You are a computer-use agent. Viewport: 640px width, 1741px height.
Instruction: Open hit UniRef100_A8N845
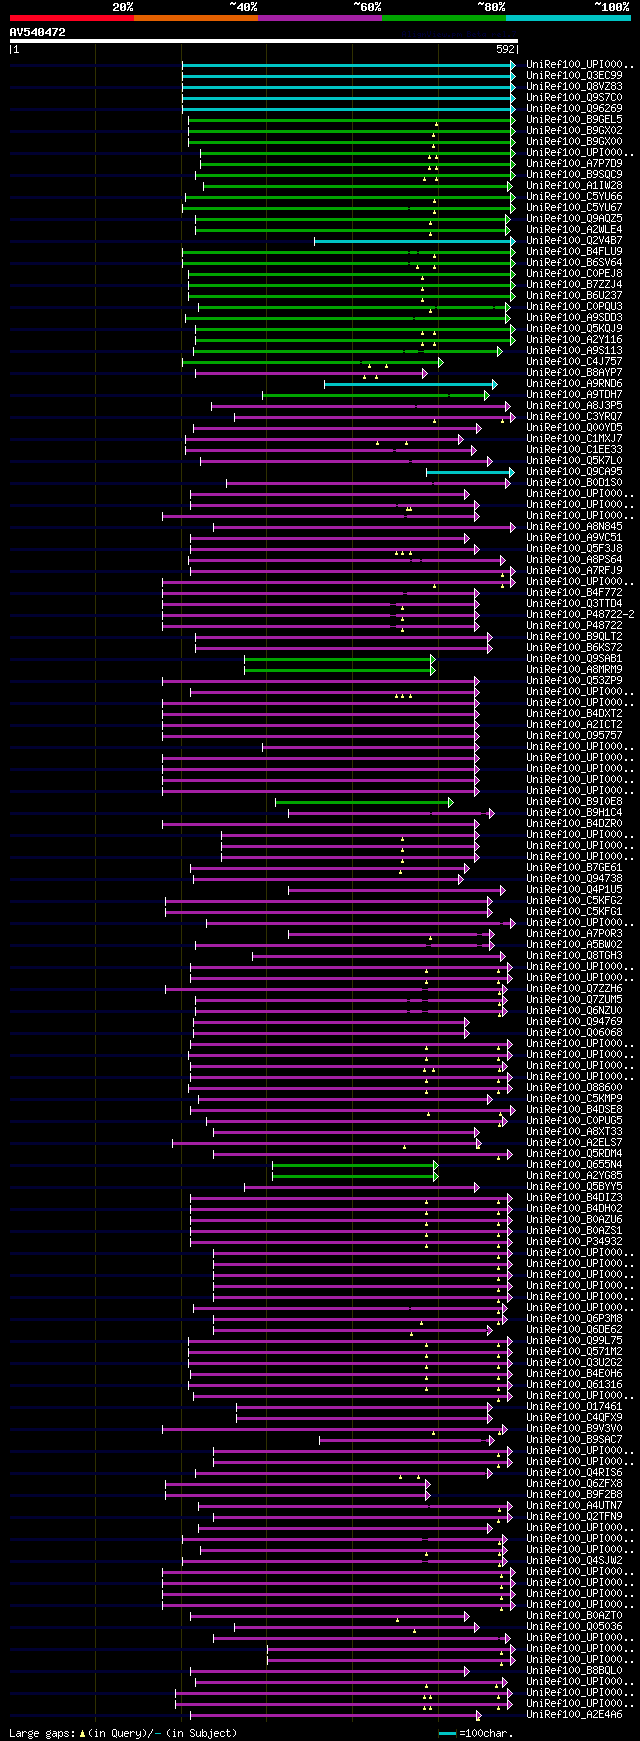(574, 526)
